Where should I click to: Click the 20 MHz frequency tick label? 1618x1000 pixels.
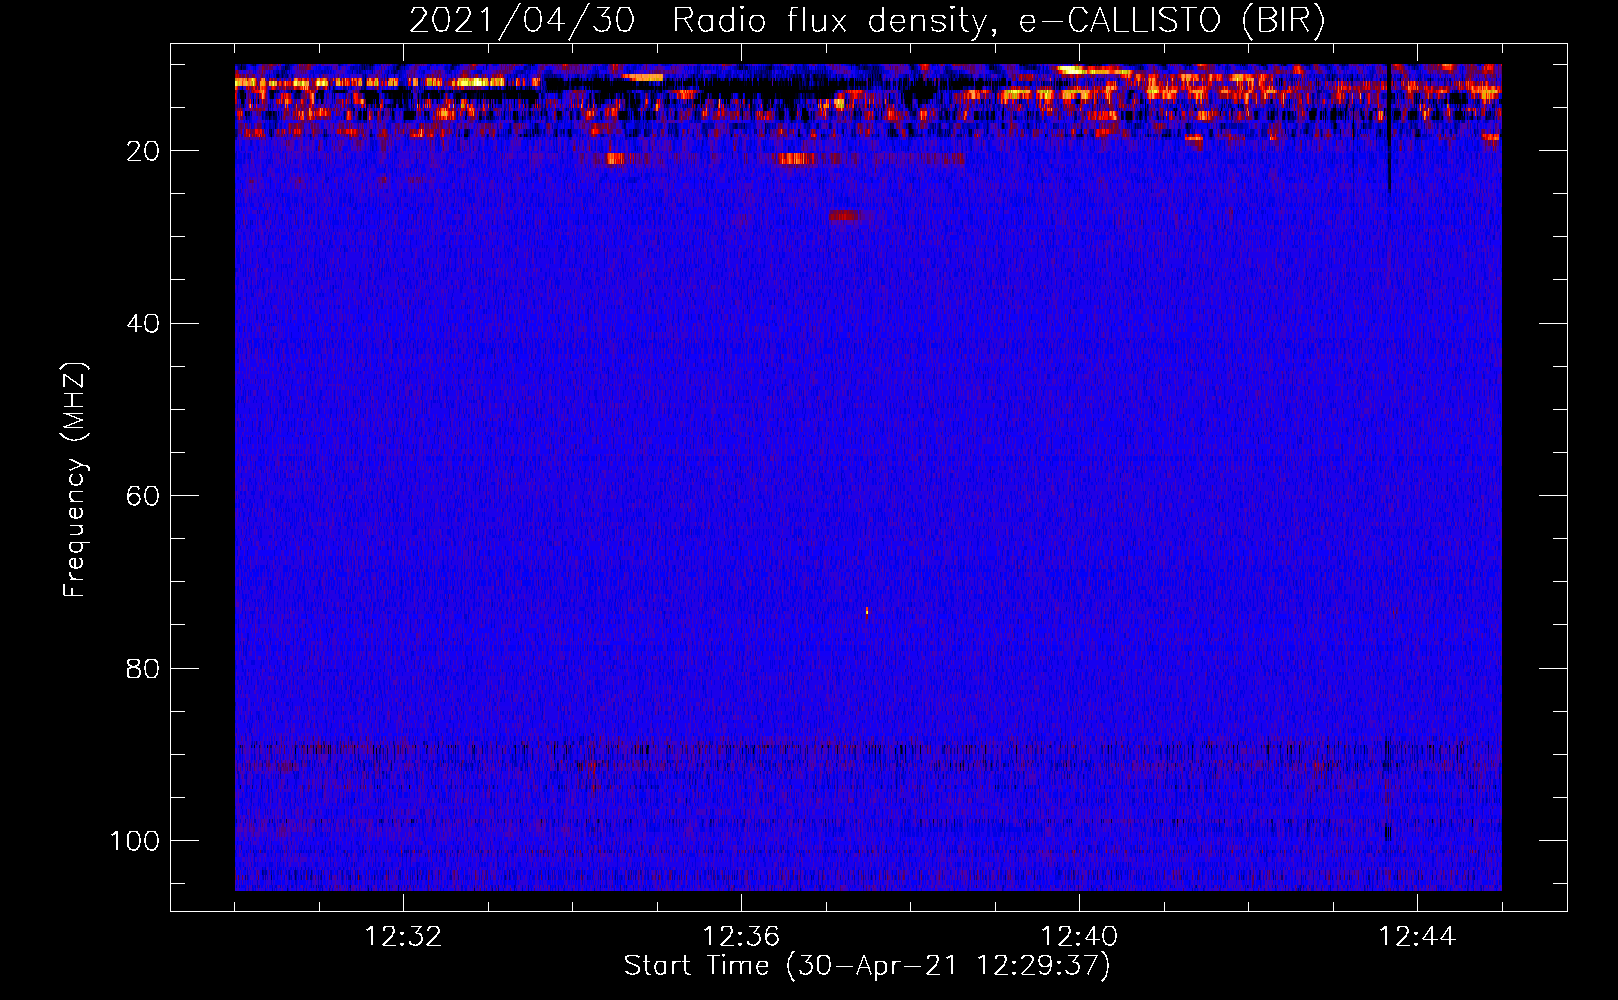(x=143, y=151)
